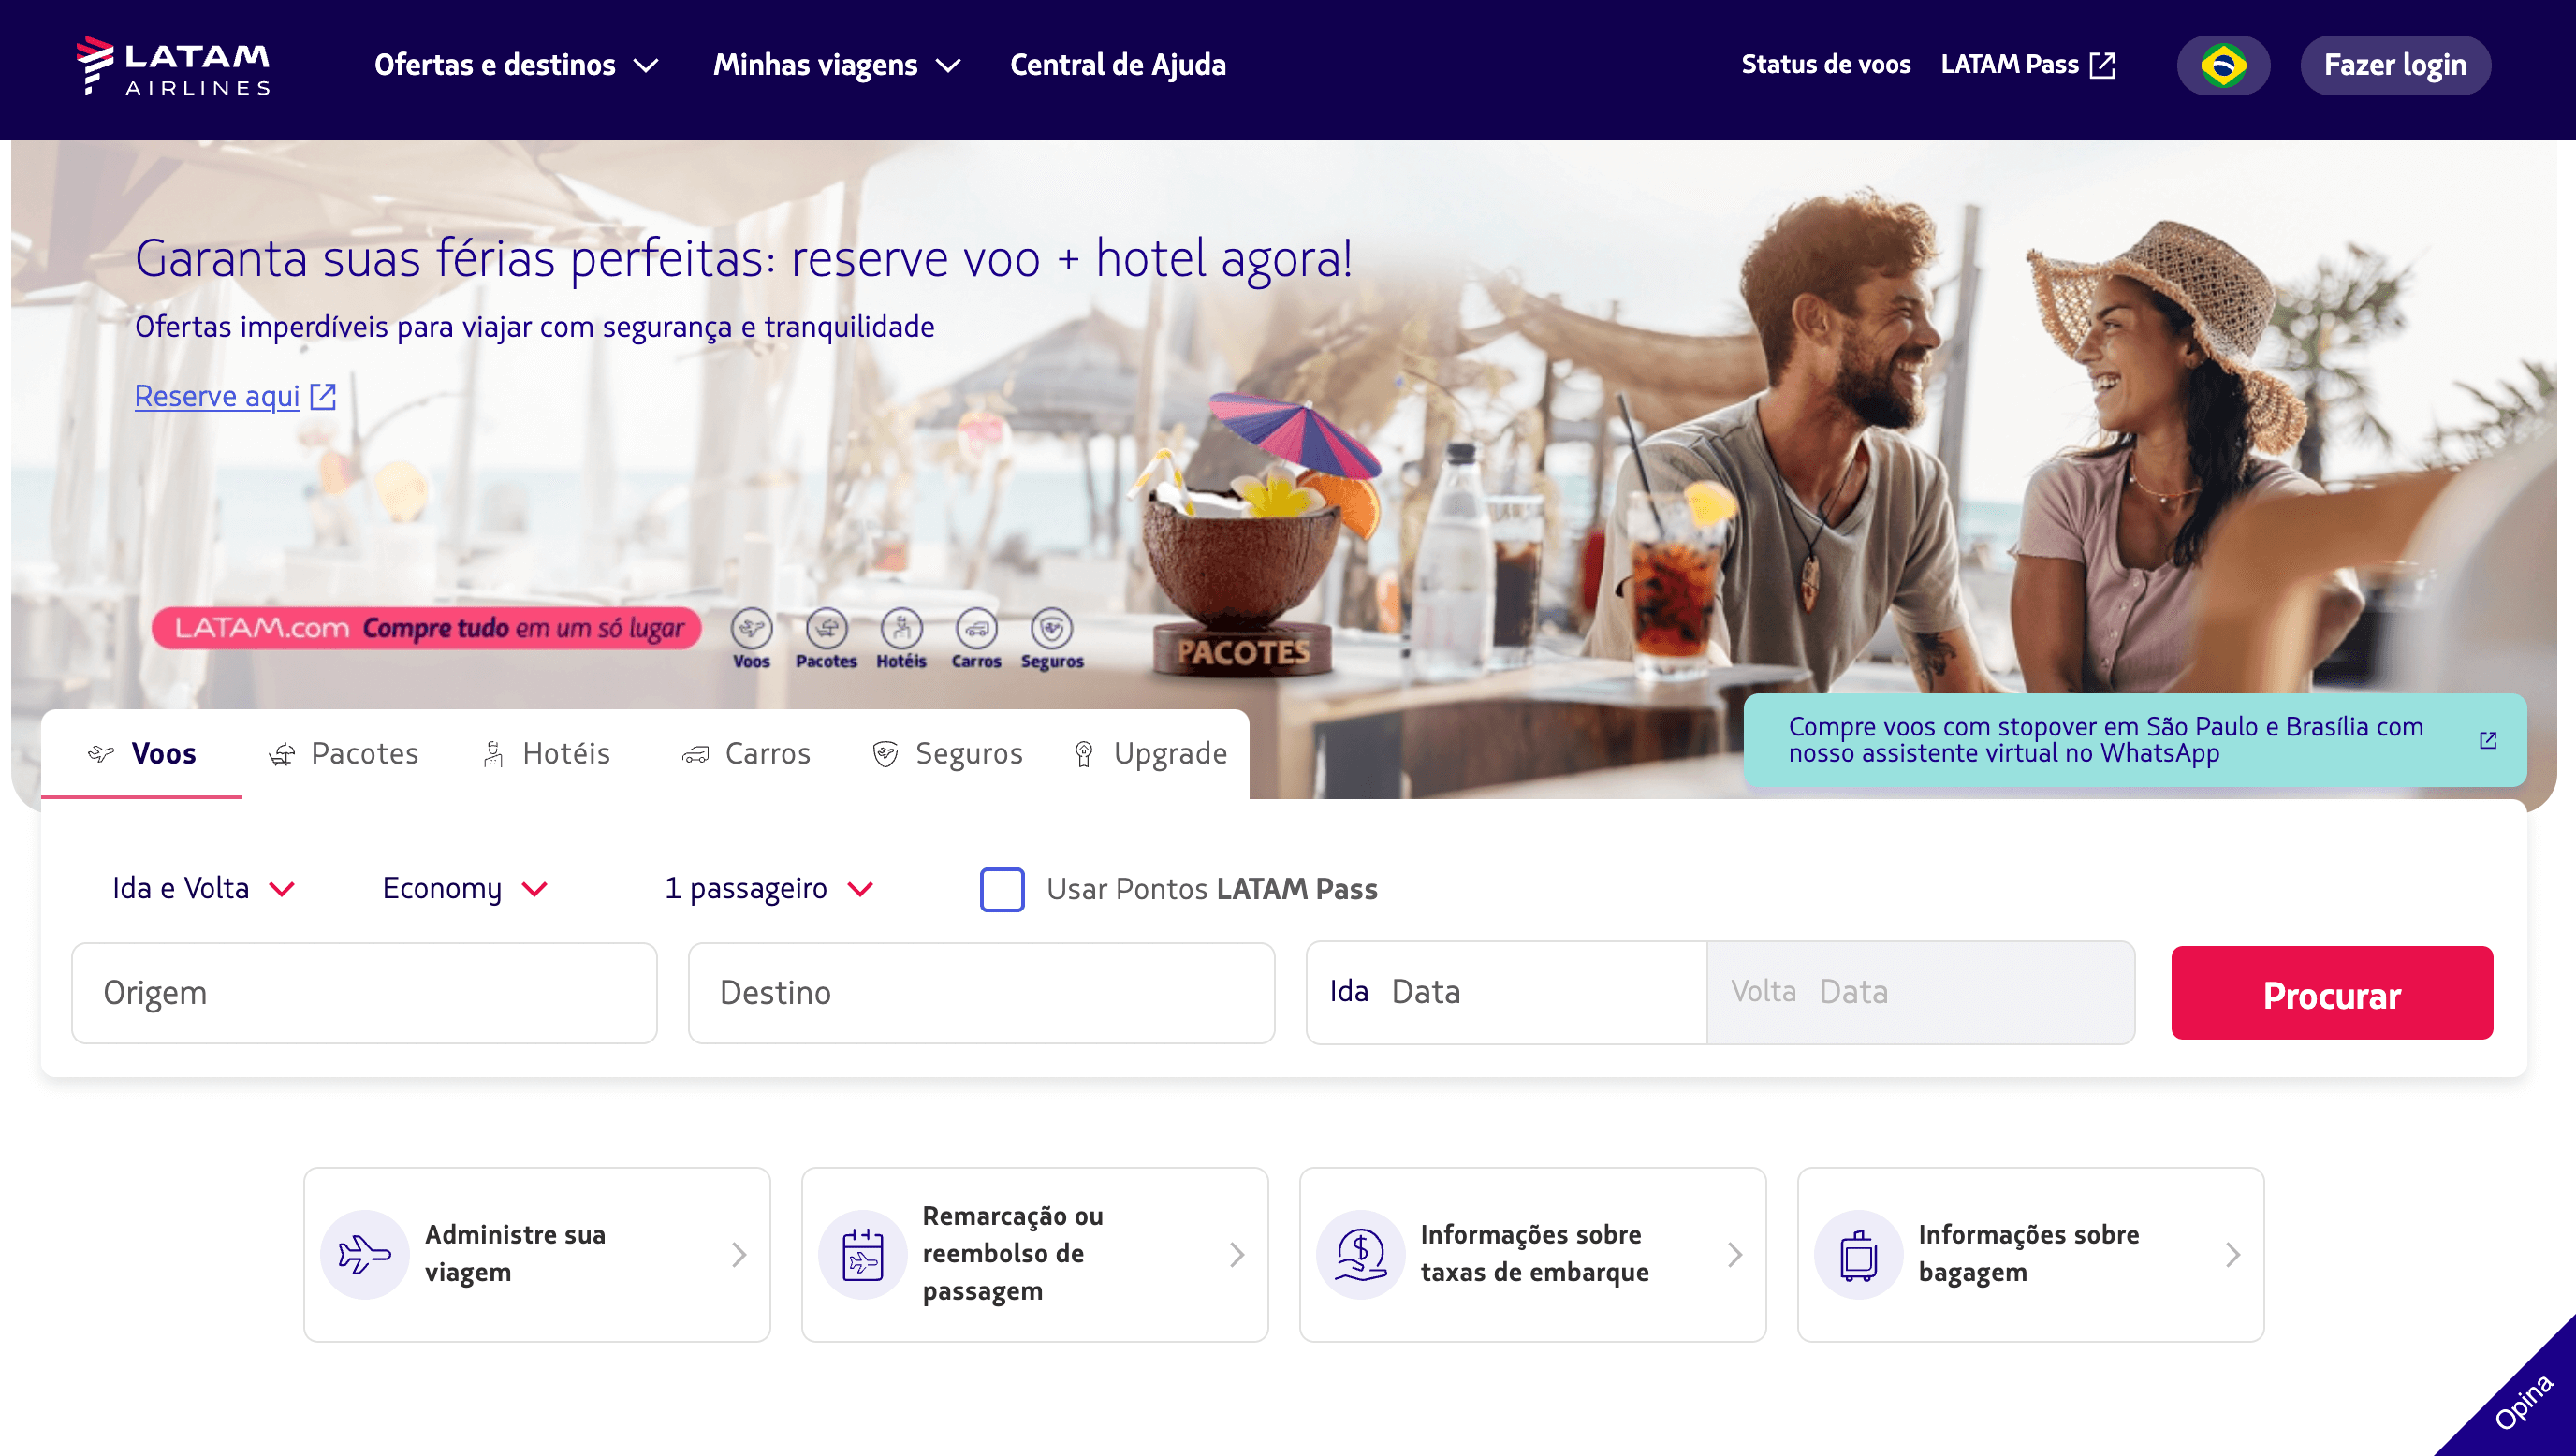Open Informações sobre taxas de embarque card
This screenshot has width=2576, height=1456.
pyautogui.click(x=1533, y=1255)
